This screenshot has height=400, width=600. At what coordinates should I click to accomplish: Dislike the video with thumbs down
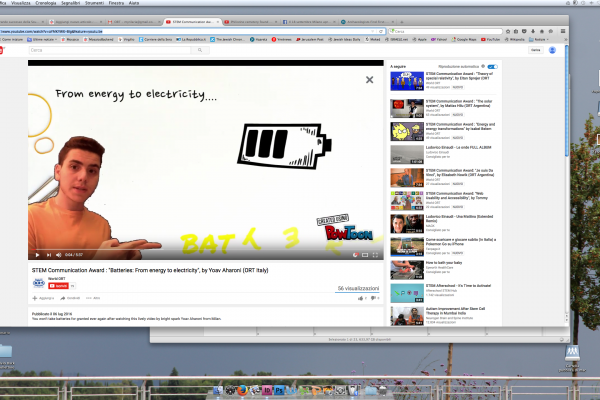375,298
